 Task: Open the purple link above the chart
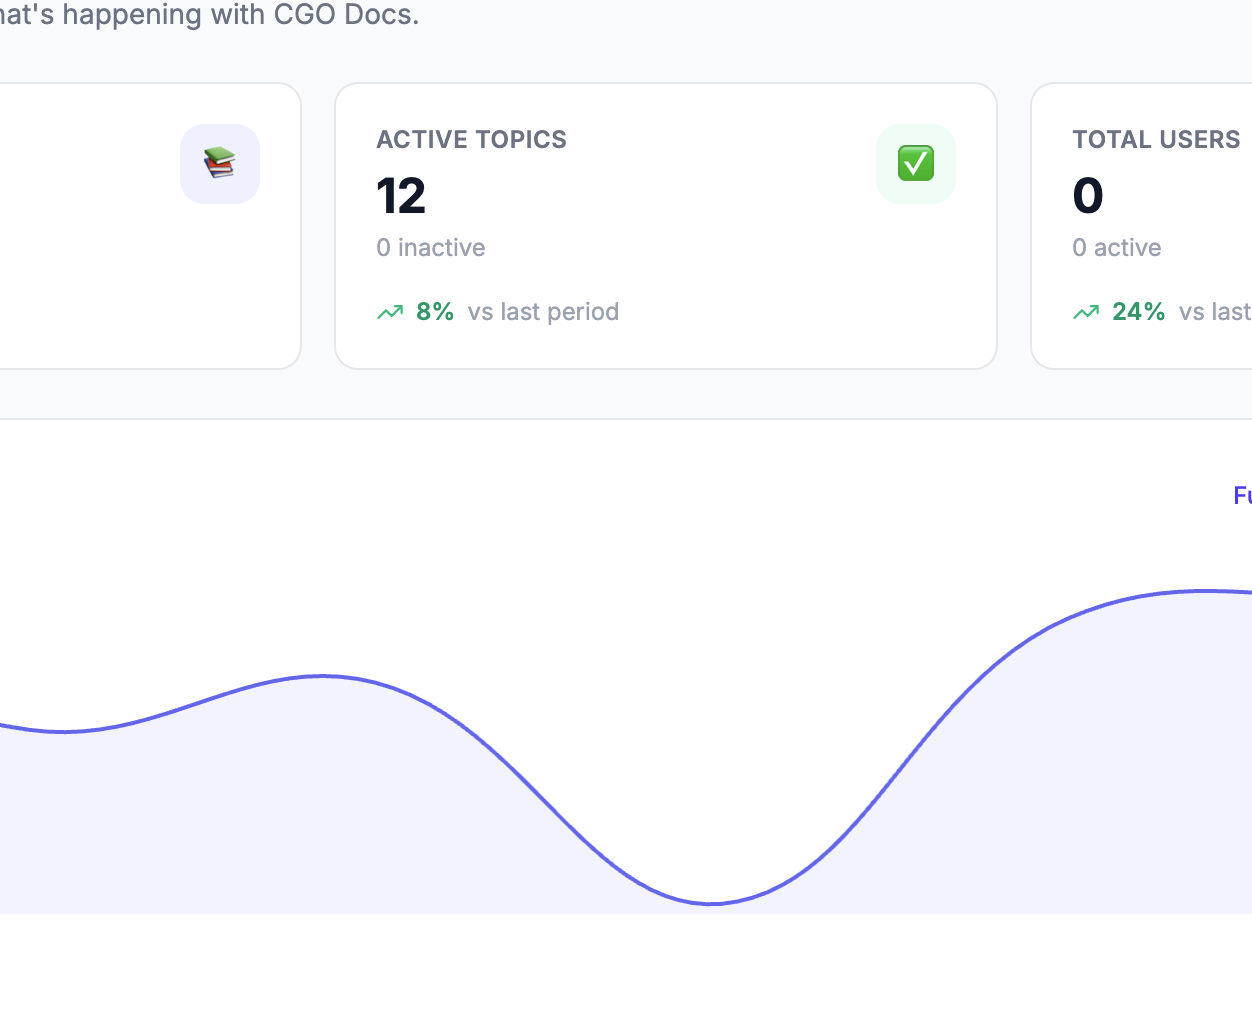(1242, 495)
